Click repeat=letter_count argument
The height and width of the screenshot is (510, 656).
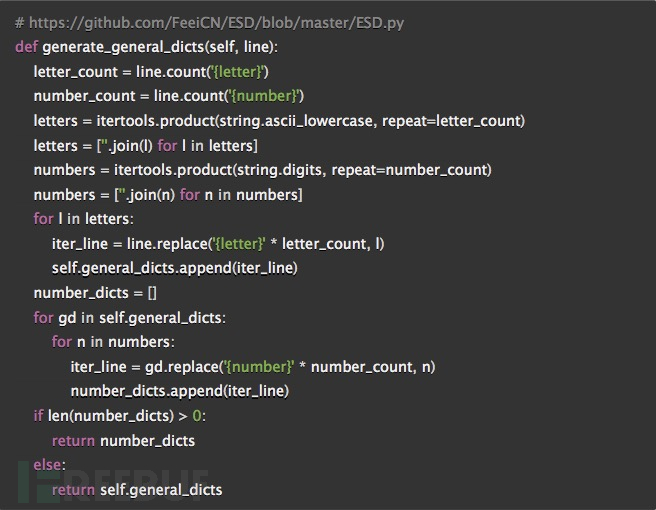(x=451, y=121)
